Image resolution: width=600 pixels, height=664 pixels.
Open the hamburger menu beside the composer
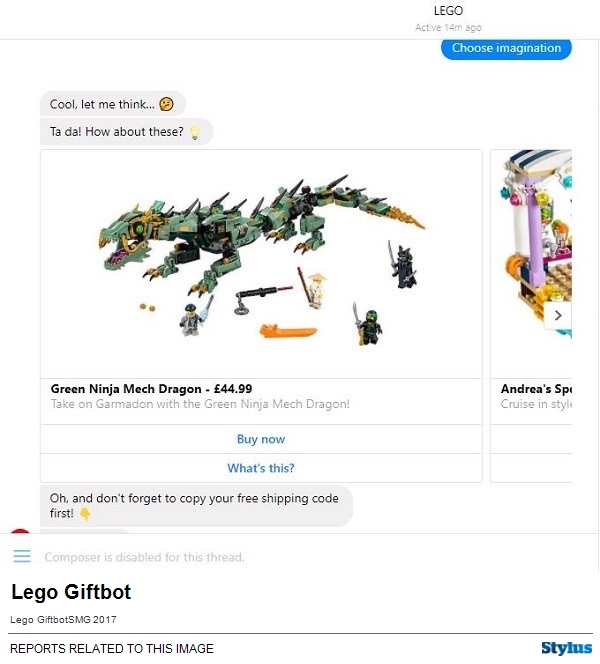pos(22,556)
